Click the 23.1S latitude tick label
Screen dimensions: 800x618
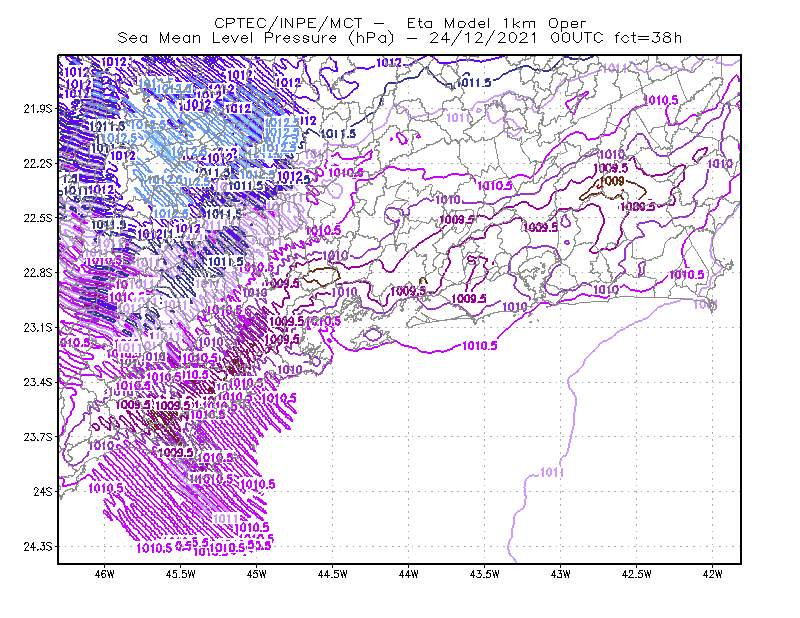38,328
